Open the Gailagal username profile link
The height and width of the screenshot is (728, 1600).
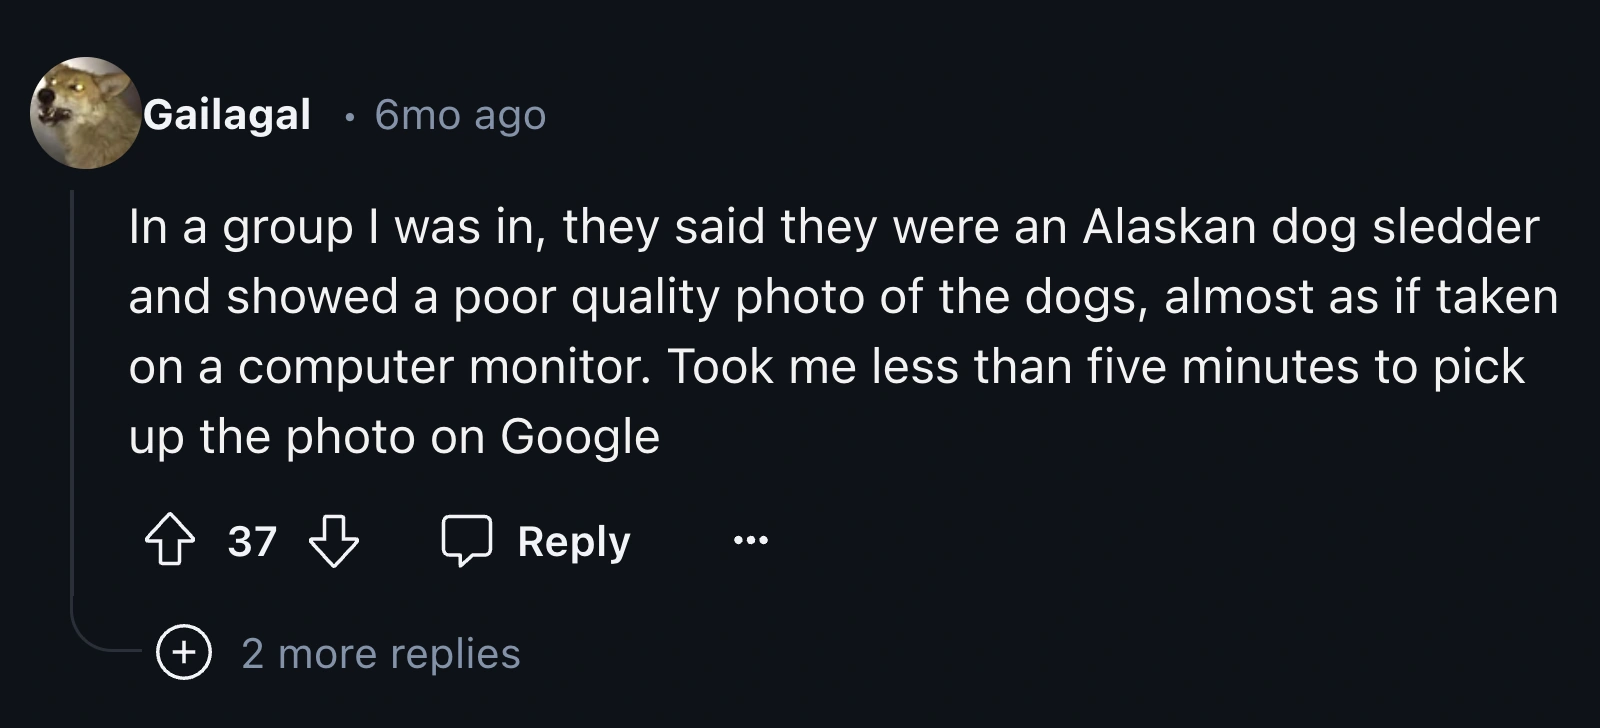pos(227,114)
